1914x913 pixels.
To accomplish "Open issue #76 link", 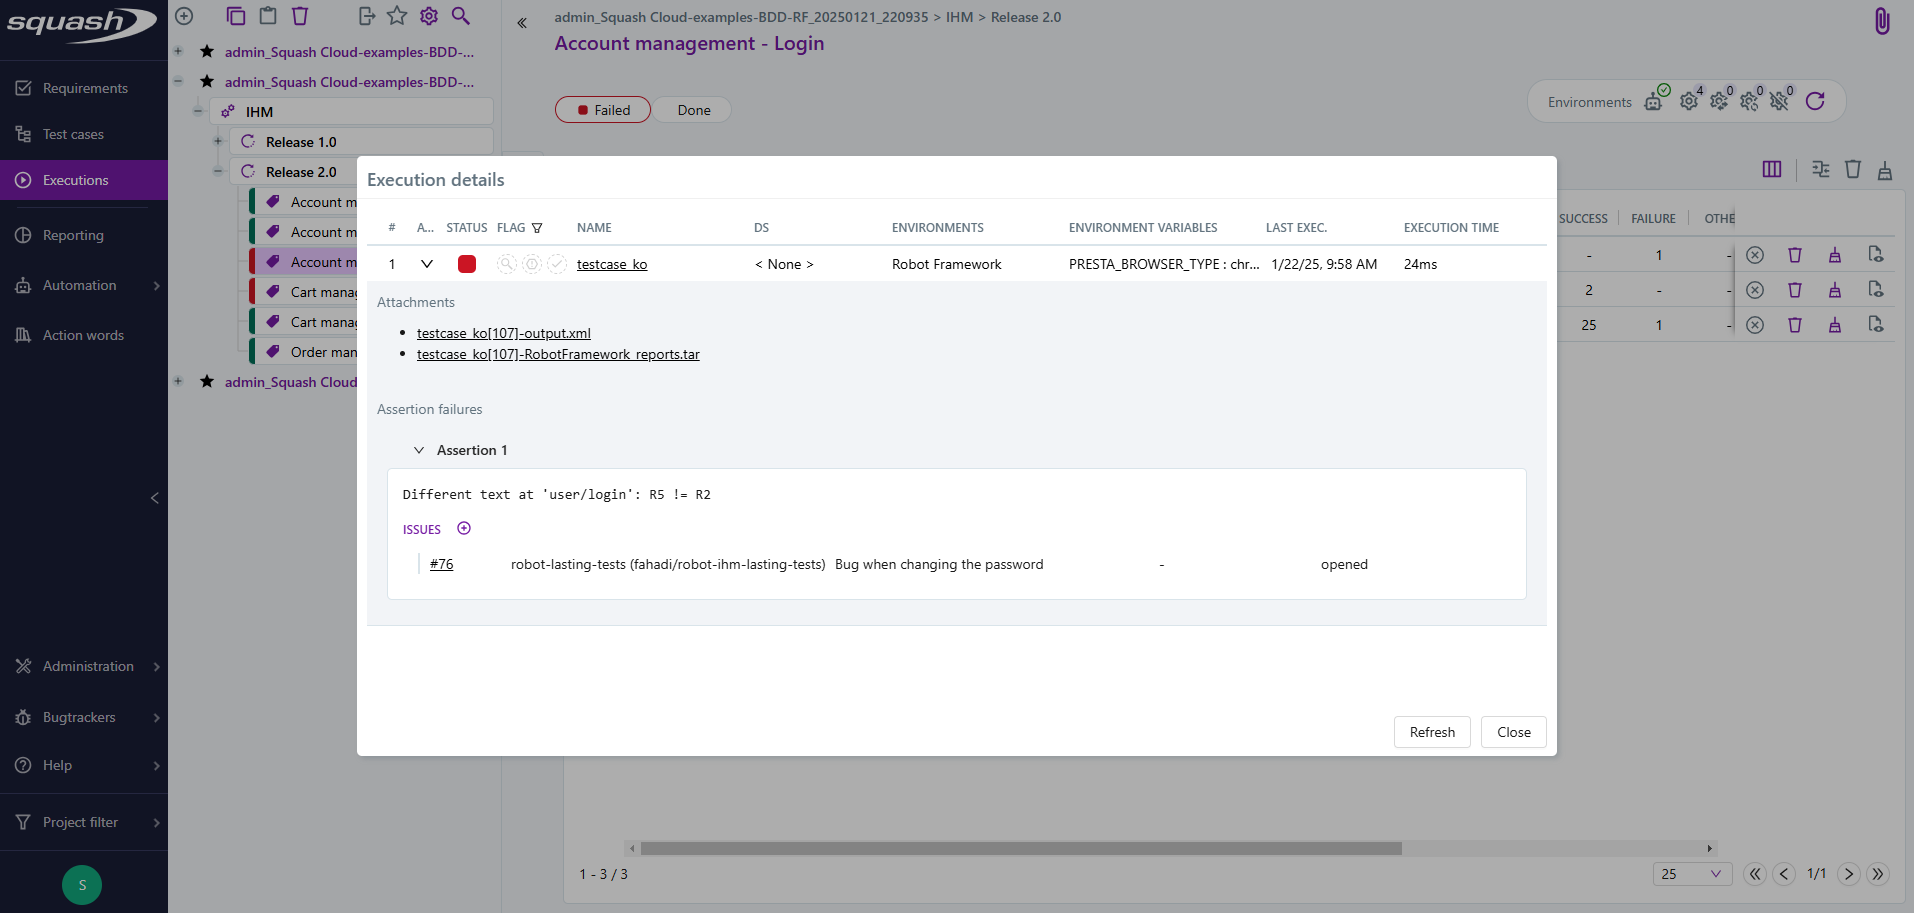I will [440, 563].
